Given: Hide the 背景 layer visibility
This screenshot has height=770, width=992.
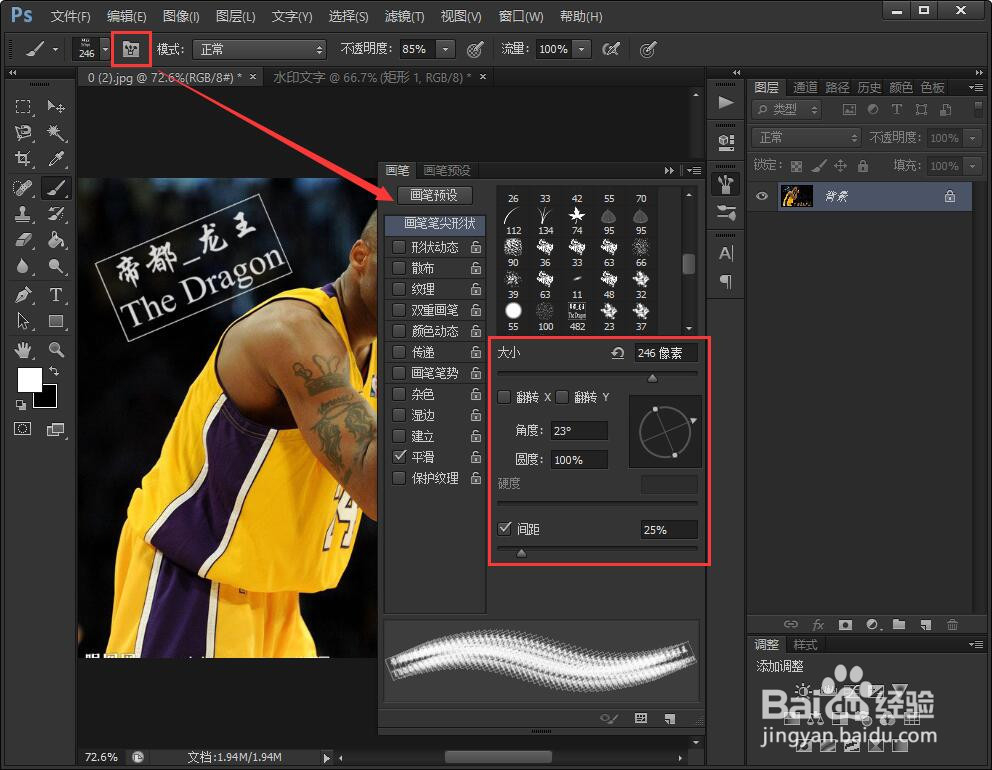Looking at the screenshot, I should pos(762,196).
